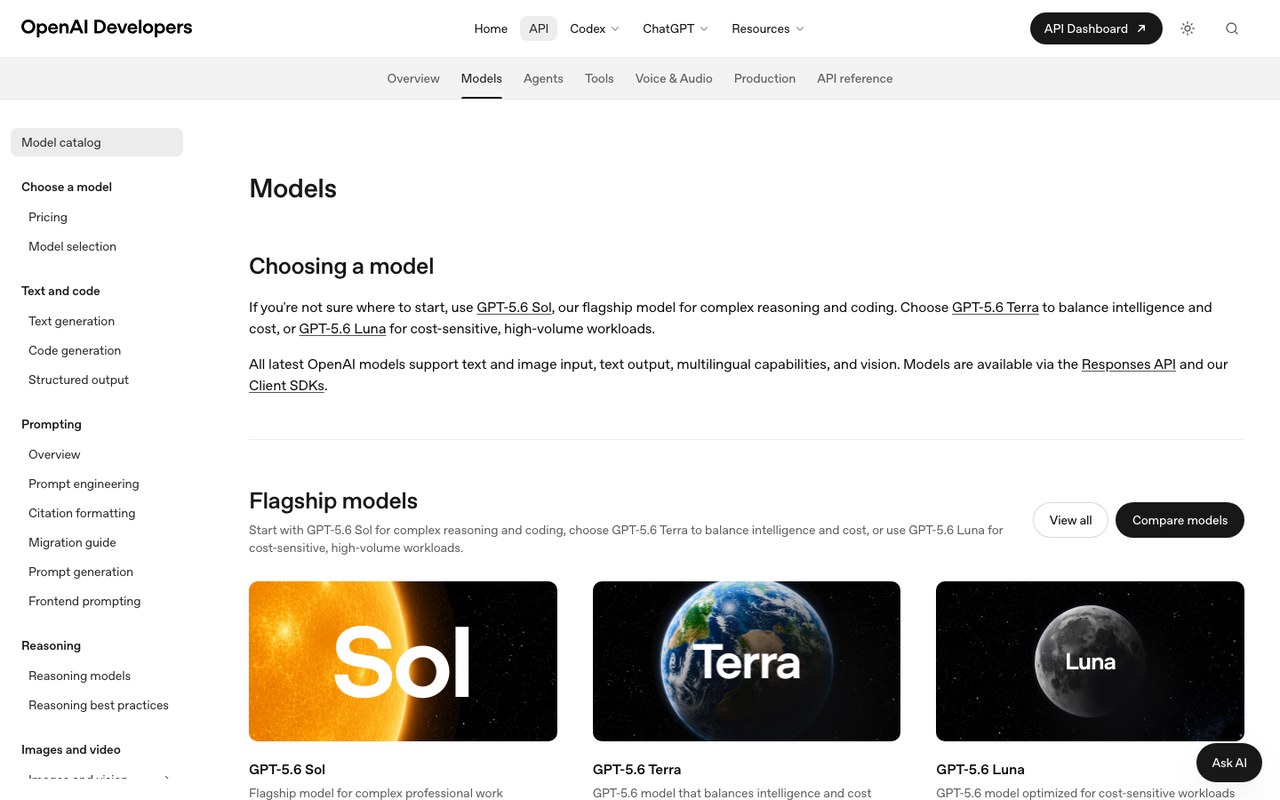Screen dimensions: 1280x800
Task: Switch to the Models tab
Action: [481, 78]
